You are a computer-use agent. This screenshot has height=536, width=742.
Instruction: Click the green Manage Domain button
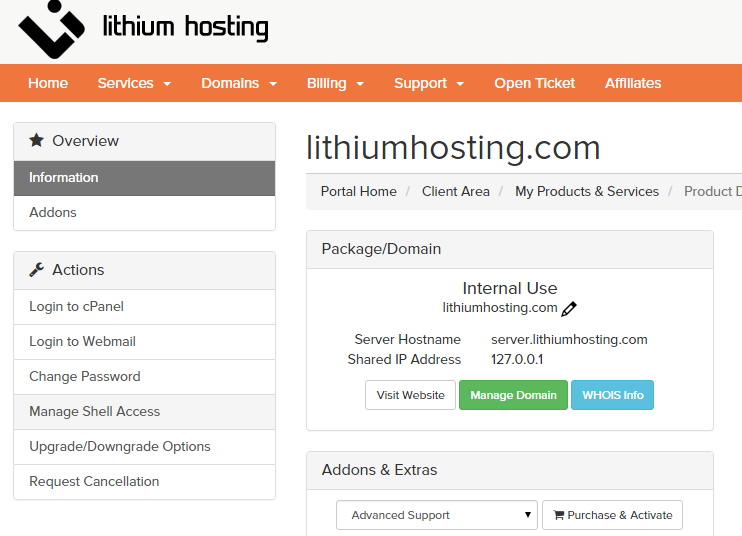[x=513, y=395]
